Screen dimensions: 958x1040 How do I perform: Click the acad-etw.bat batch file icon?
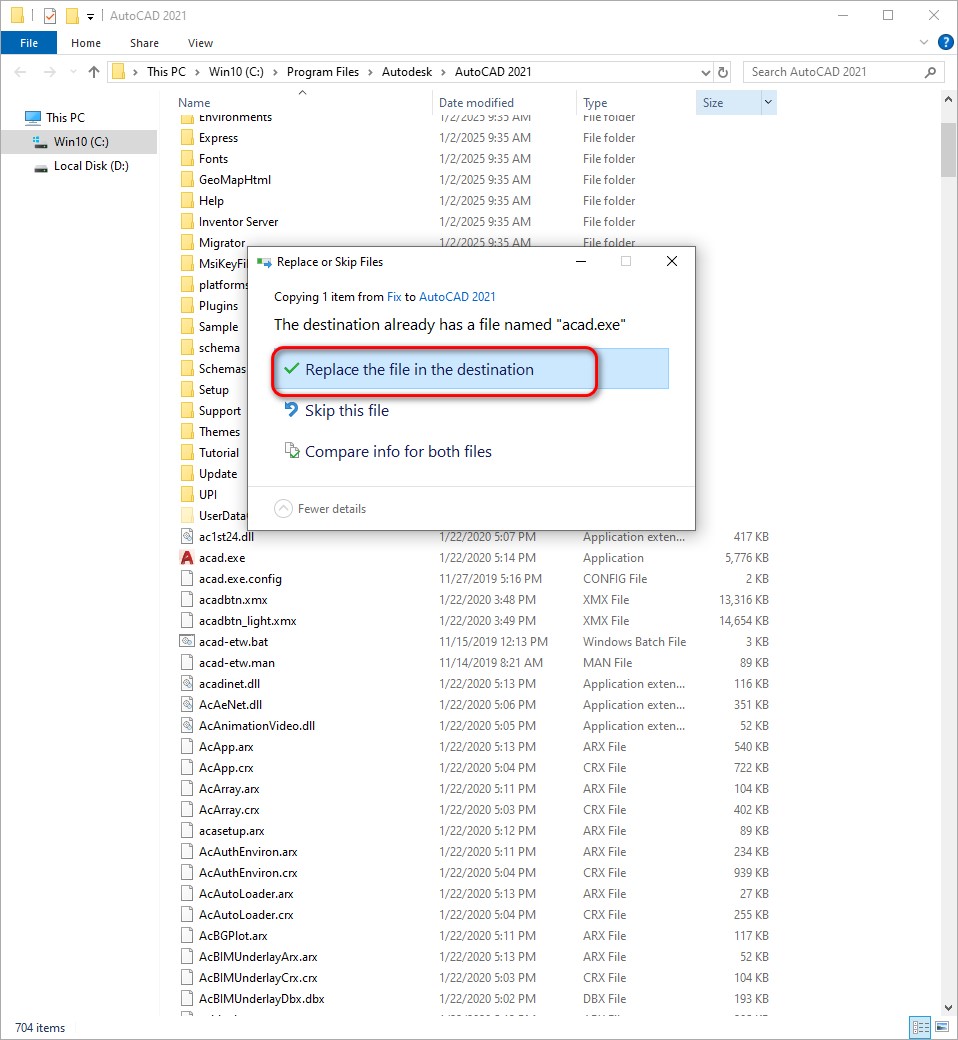[187, 641]
